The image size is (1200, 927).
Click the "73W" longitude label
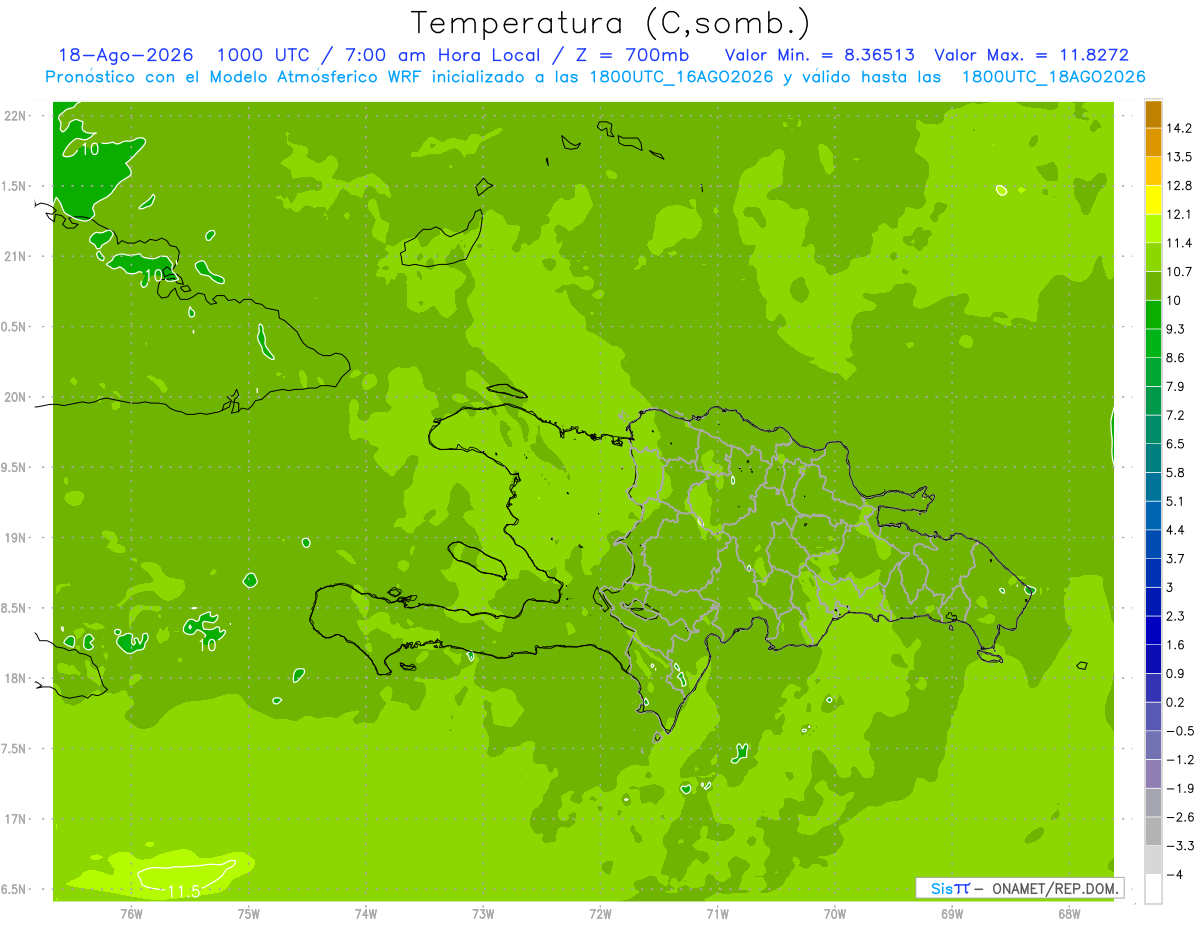coord(482,914)
